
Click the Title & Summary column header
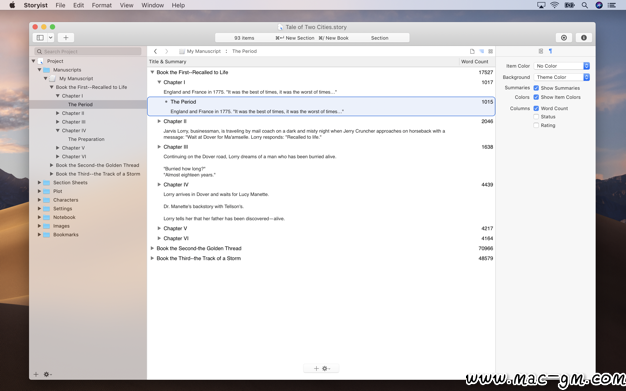click(168, 62)
